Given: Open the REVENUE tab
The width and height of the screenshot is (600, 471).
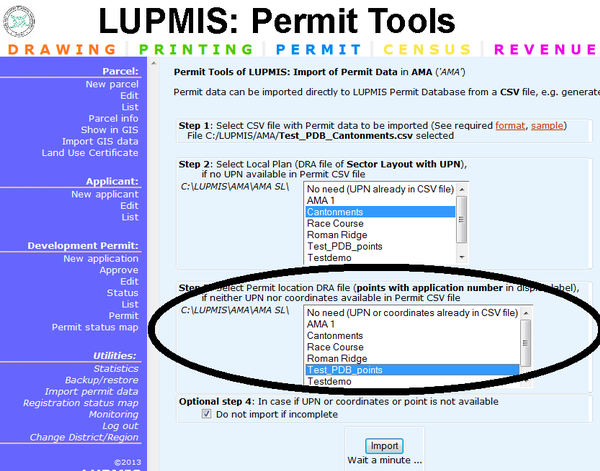Looking at the screenshot, I should pyautogui.click(x=545, y=50).
